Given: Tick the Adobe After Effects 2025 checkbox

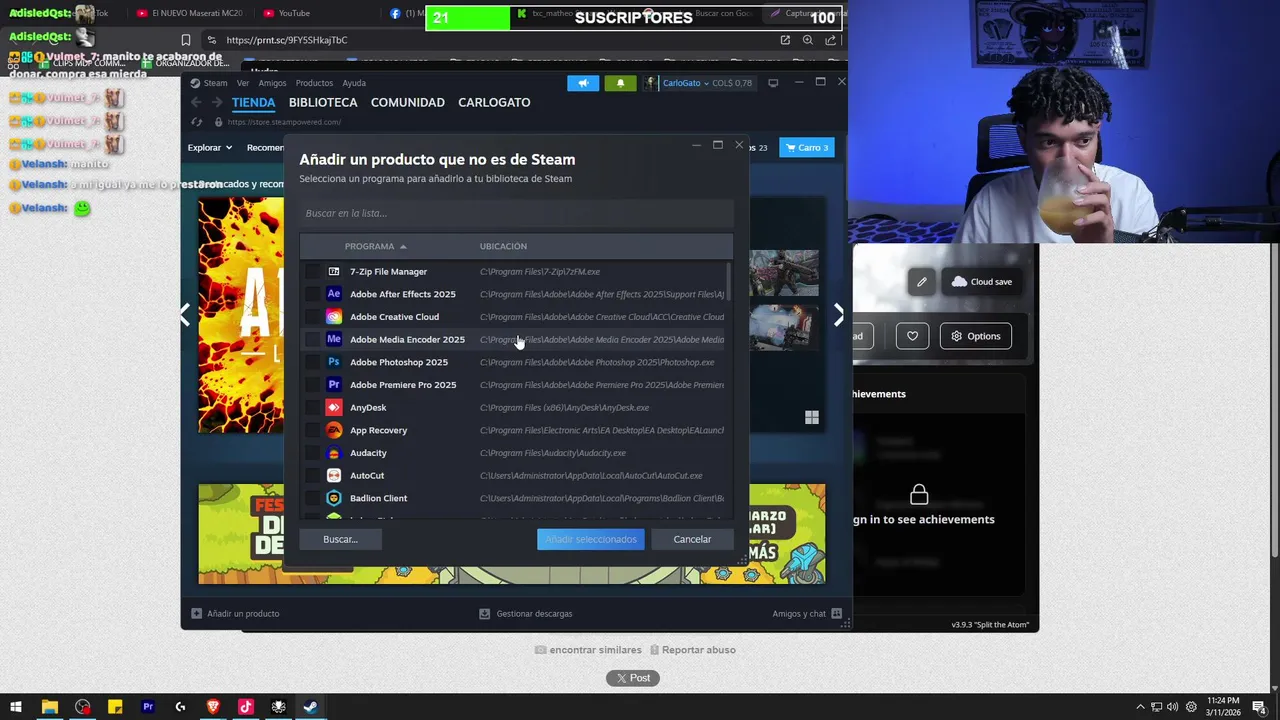Looking at the screenshot, I should [x=312, y=294].
